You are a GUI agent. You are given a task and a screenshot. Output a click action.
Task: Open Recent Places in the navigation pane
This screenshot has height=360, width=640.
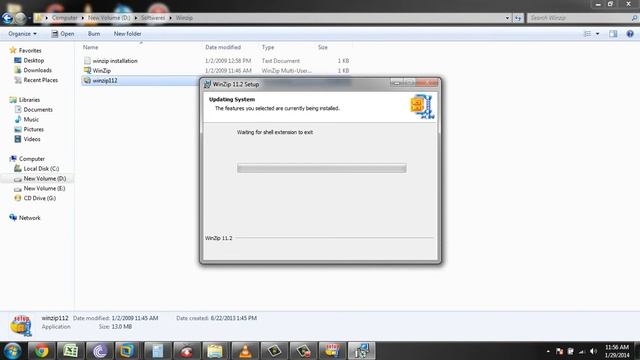40,80
